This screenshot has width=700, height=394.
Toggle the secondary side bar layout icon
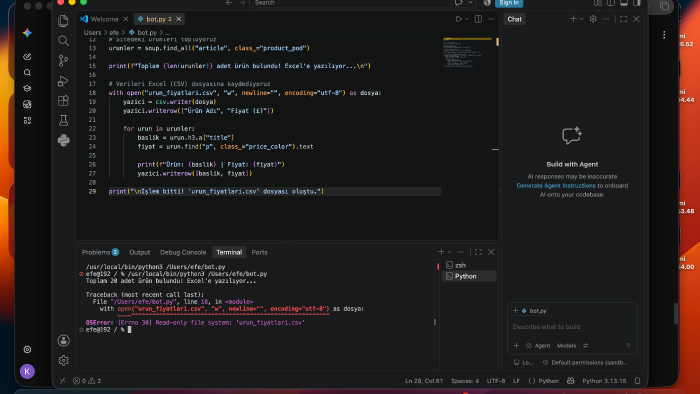click(637, 3)
